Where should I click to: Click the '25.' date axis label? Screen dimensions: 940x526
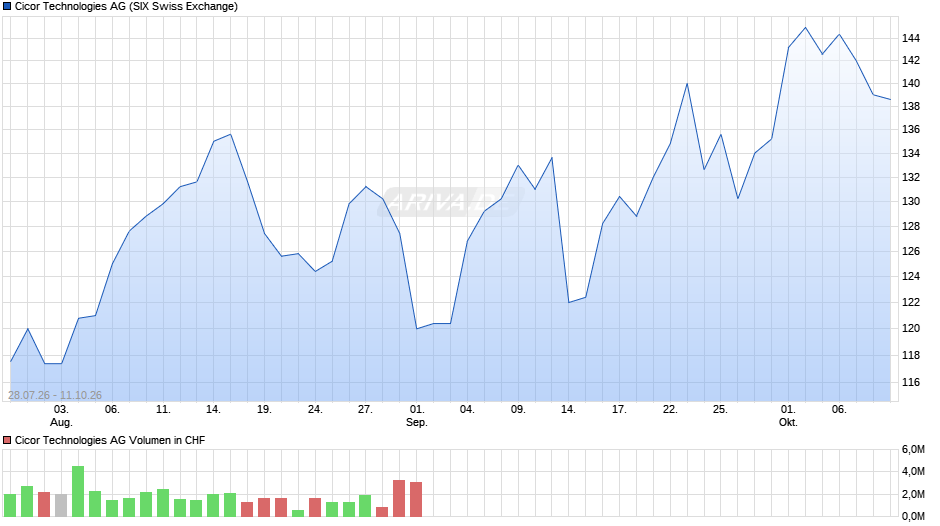point(720,410)
